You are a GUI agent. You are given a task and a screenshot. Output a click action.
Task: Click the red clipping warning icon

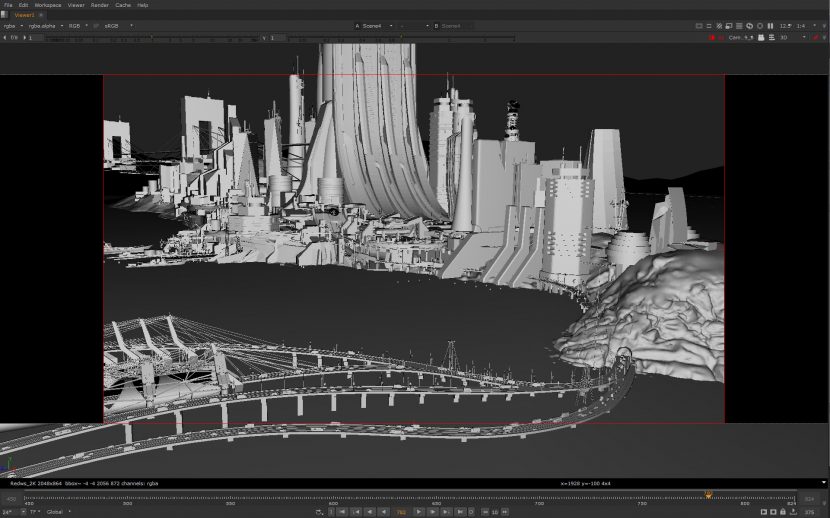[712, 37]
